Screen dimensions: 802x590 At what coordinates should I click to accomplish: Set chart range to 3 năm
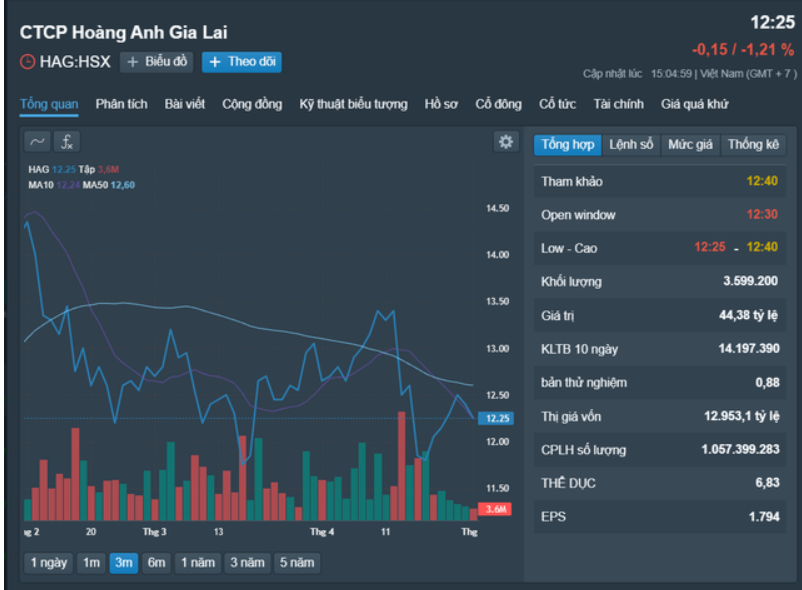247,563
